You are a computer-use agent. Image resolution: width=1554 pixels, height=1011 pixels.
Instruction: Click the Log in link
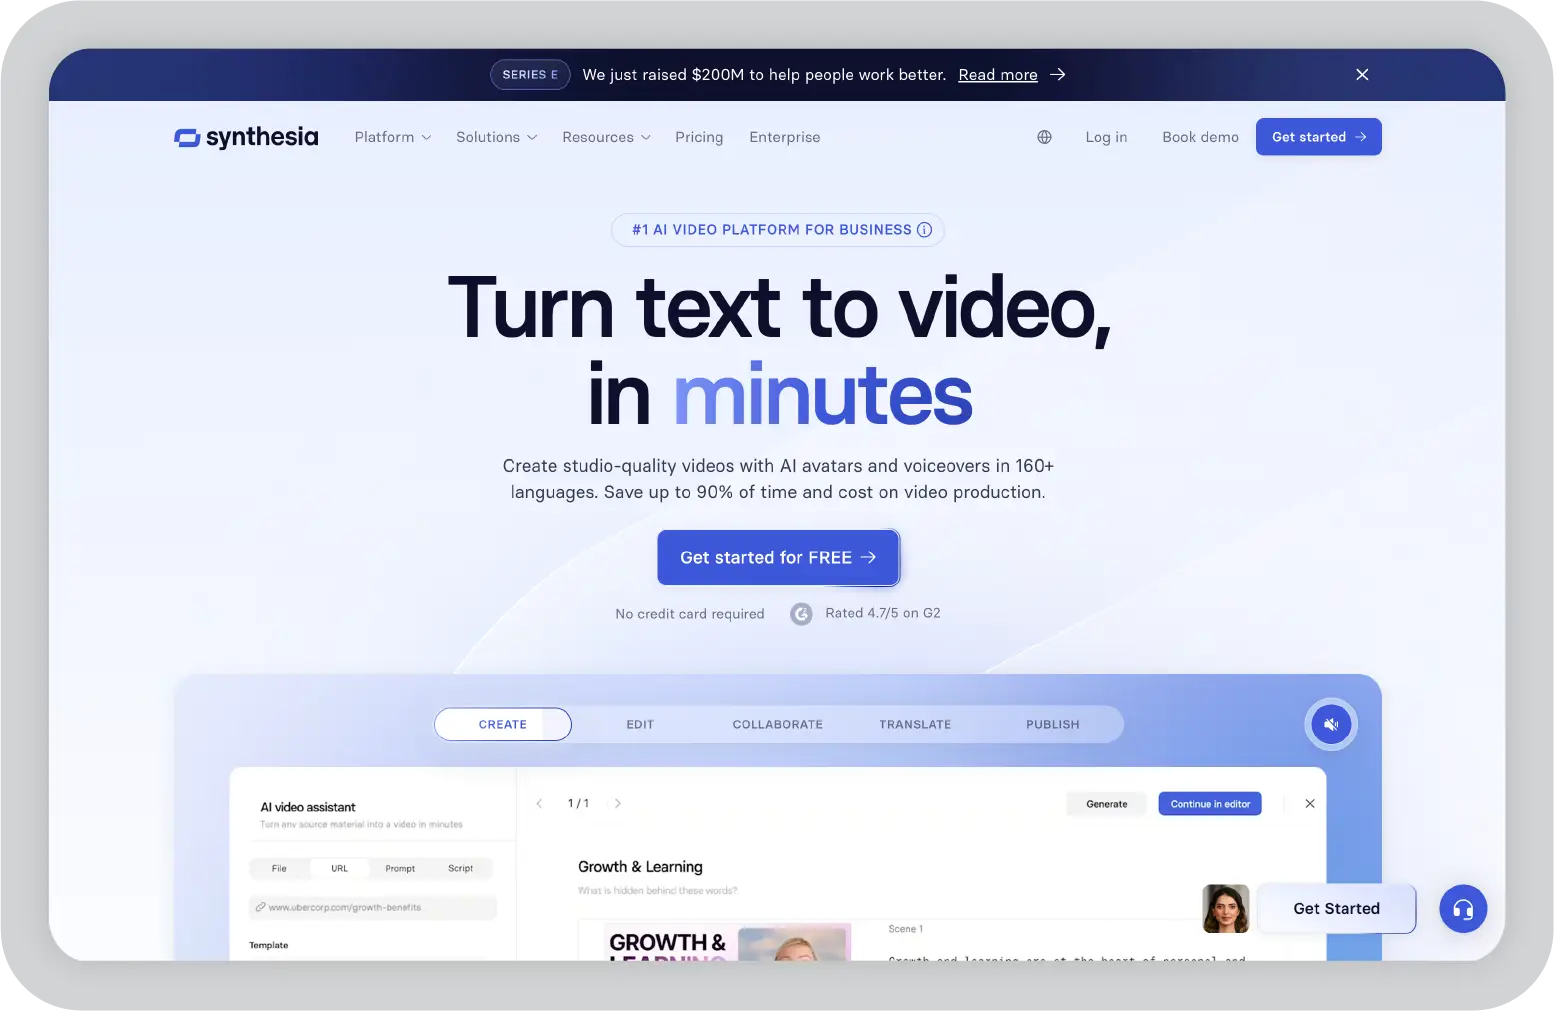click(x=1106, y=137)
